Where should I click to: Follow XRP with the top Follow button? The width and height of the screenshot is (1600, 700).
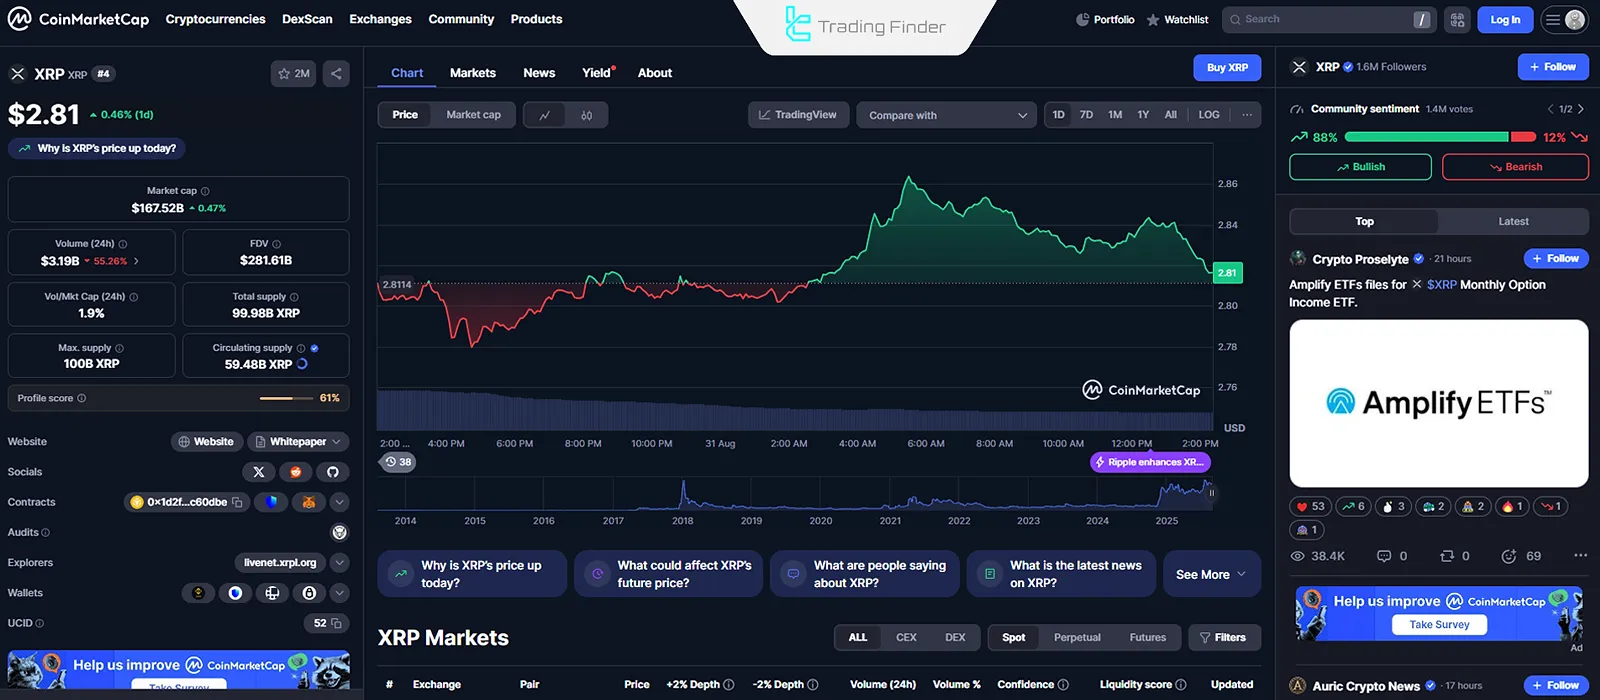1553,67
